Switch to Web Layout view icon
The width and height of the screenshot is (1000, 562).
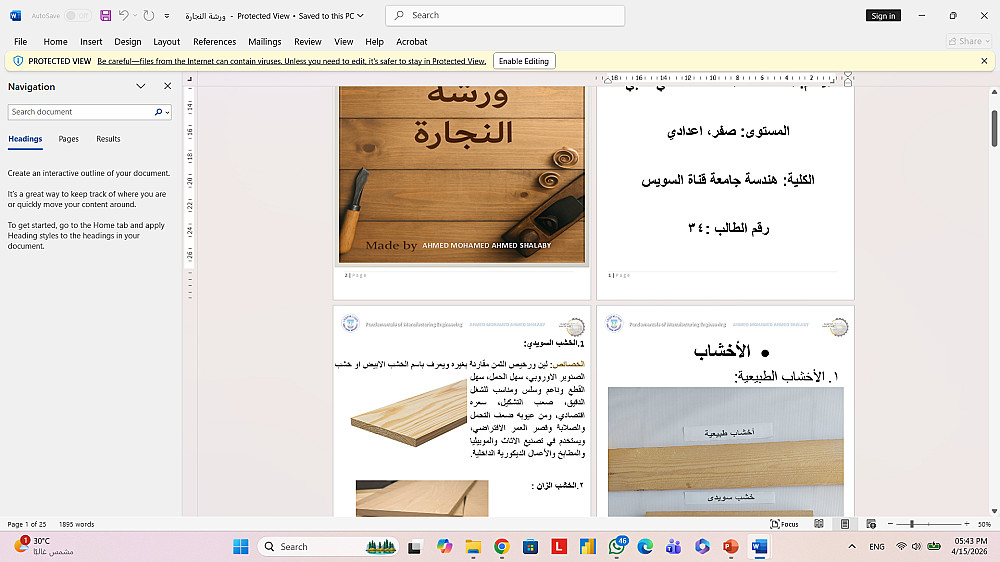click(871, 524)
